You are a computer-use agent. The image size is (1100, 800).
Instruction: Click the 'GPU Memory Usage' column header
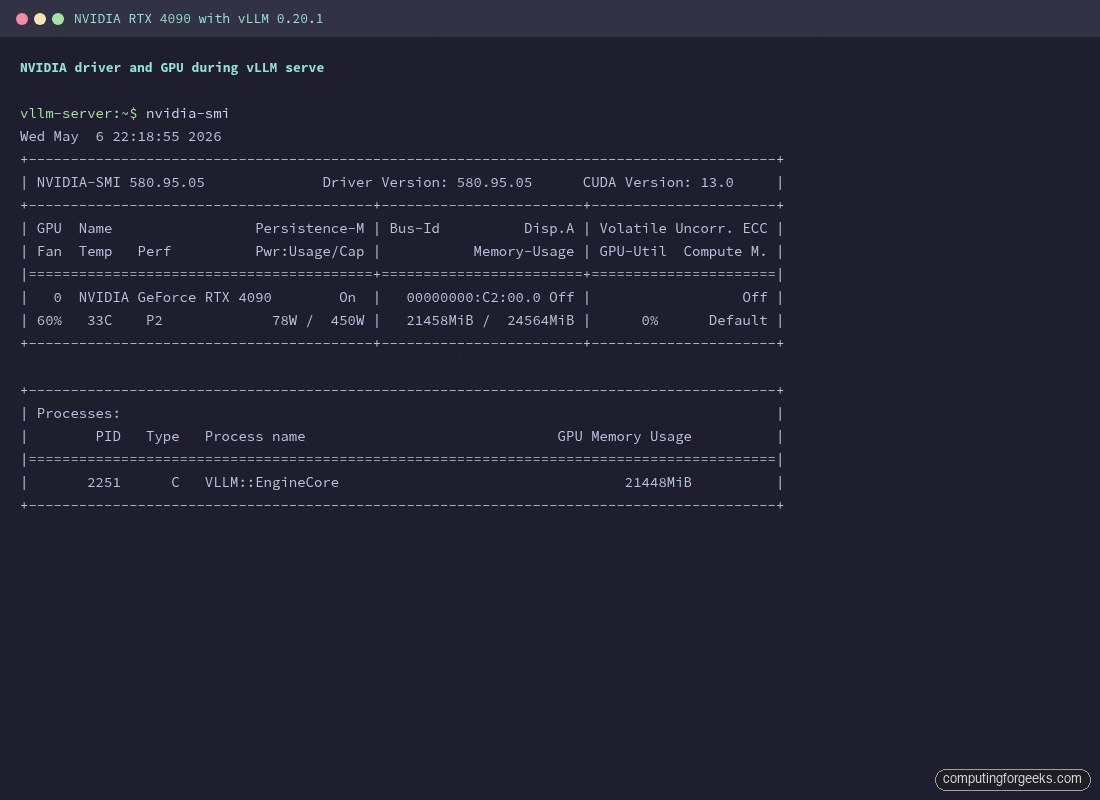click(624, 436)
